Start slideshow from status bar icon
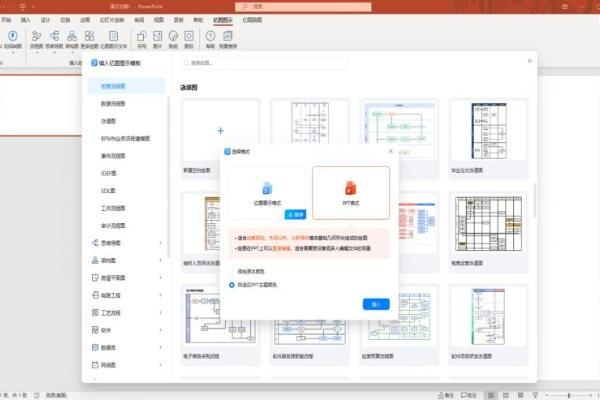600x400 pixels. point(535,395)
